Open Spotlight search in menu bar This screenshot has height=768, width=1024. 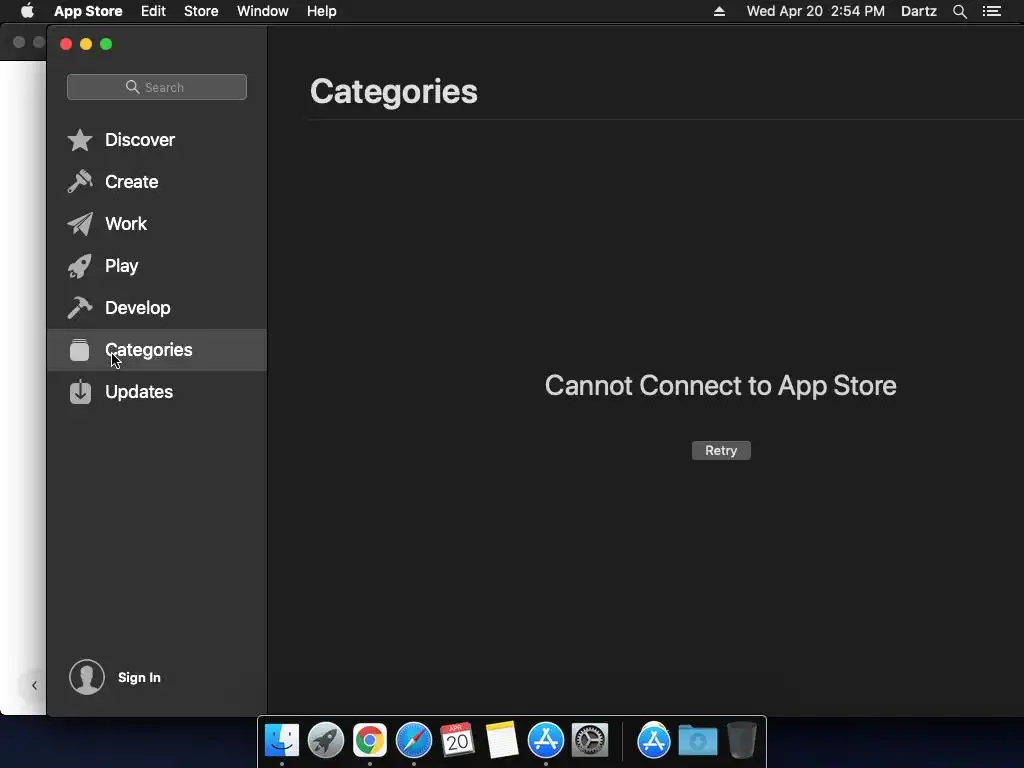(959, 11)
